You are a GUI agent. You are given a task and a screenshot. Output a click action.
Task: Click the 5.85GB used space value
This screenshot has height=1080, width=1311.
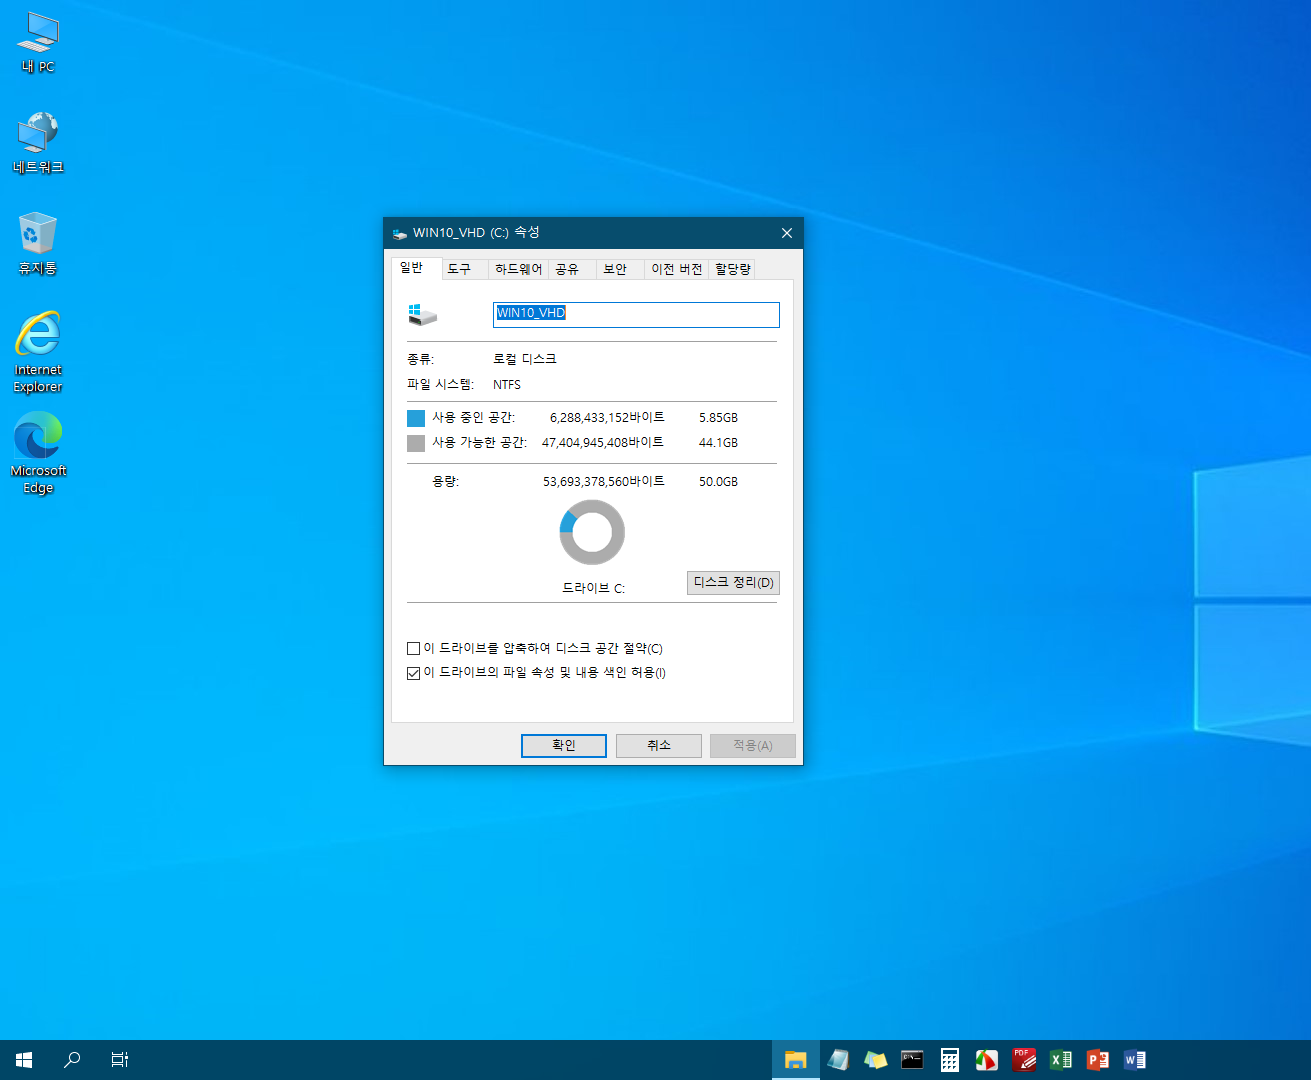[x=718, y=418]
